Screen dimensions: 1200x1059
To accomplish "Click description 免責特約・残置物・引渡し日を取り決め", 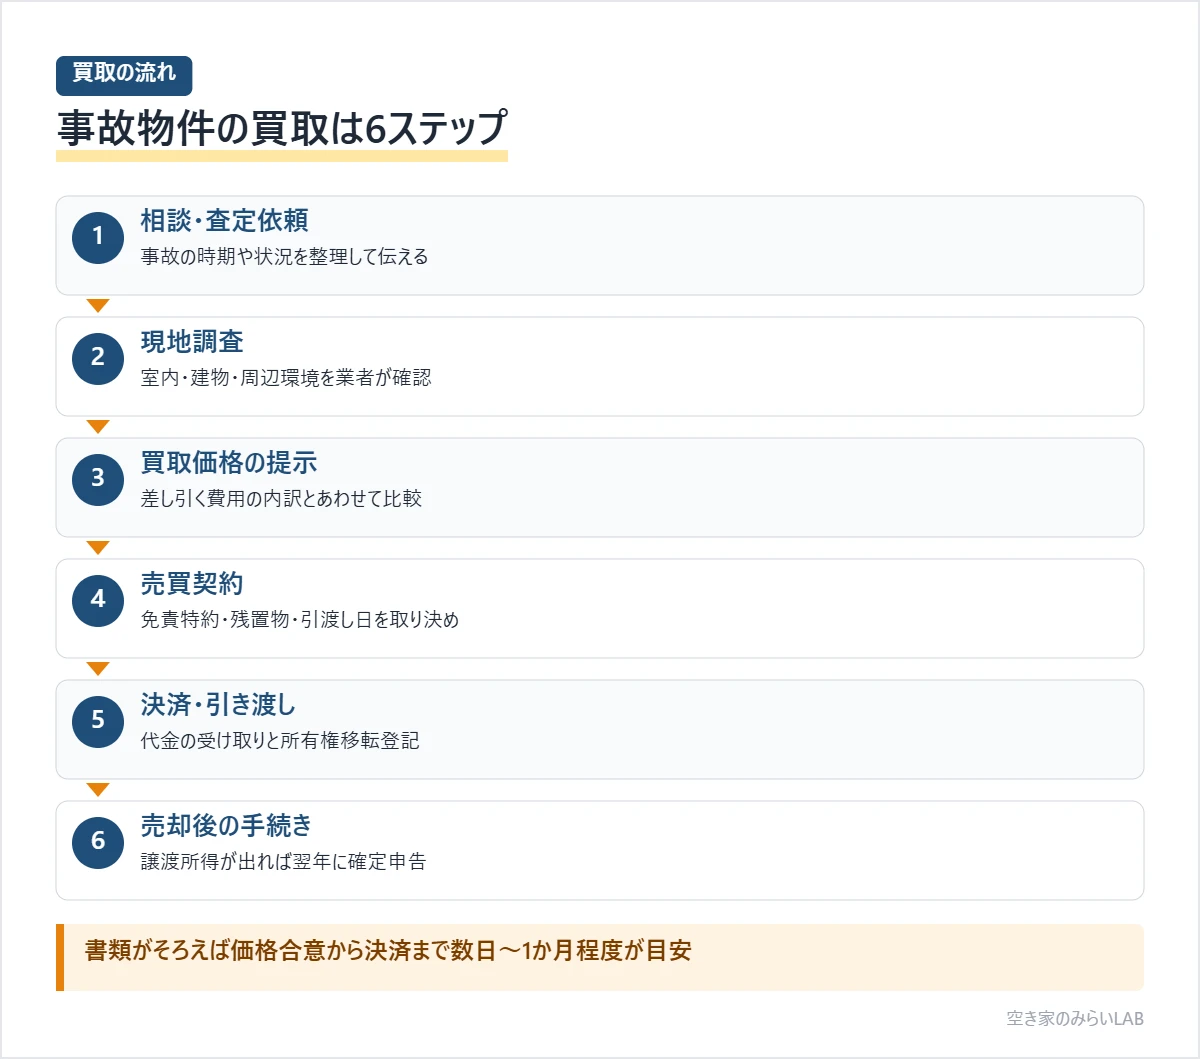I will tap(300, 620).
